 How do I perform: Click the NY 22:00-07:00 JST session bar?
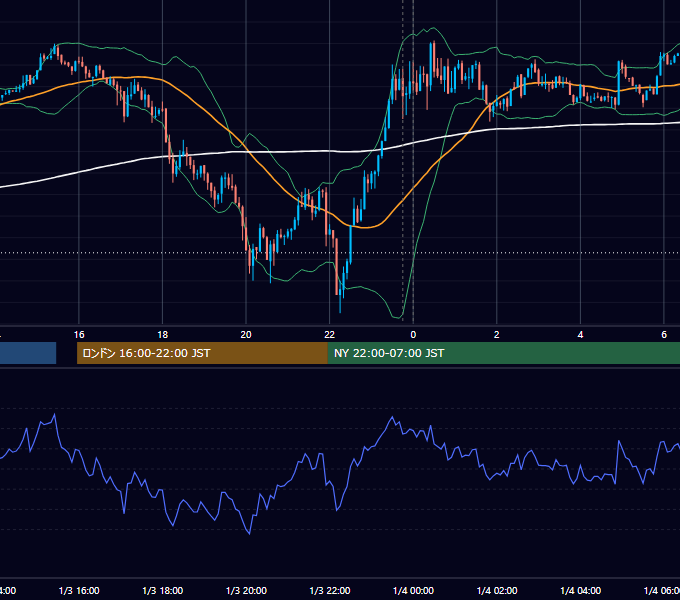[503, 353]
